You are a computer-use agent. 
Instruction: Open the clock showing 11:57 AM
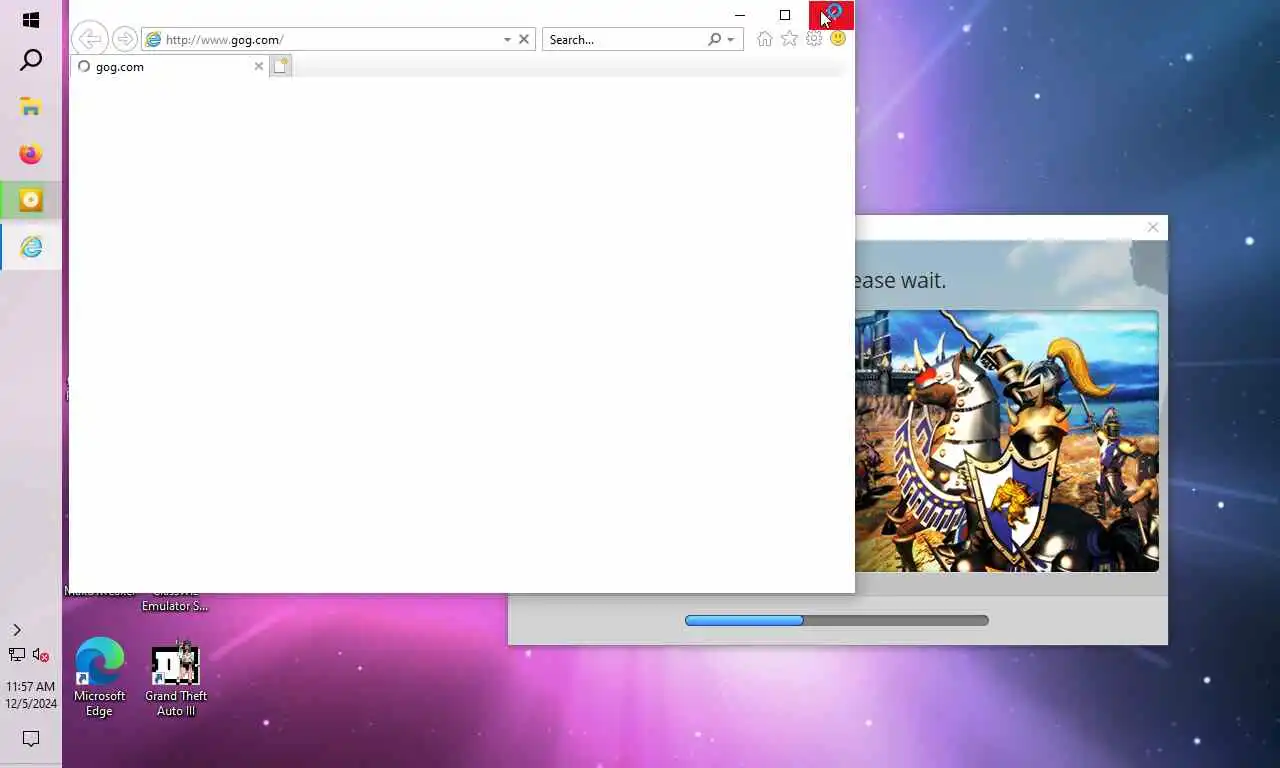pos(31,695)
